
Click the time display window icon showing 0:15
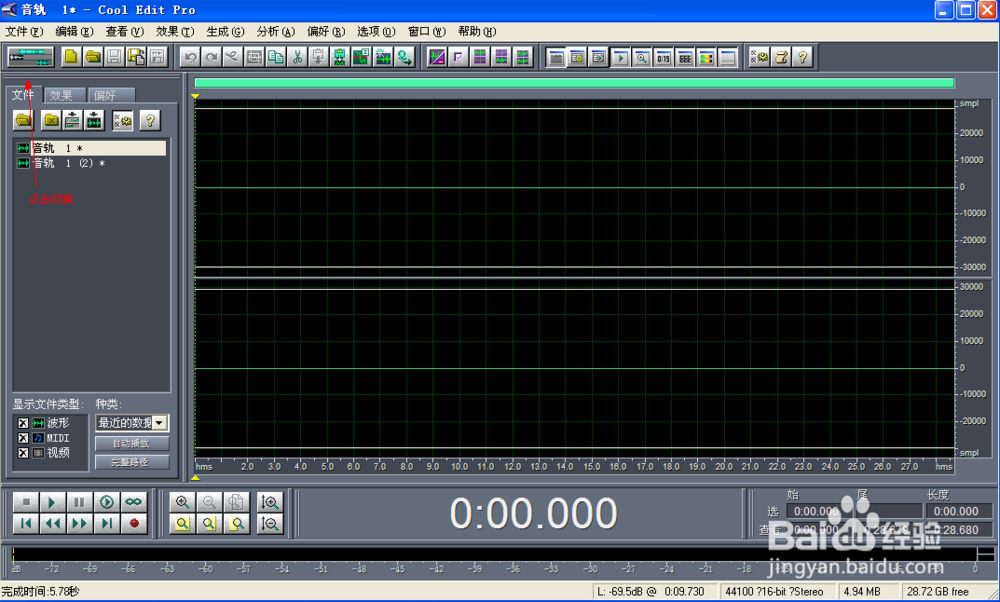point(663,57)
